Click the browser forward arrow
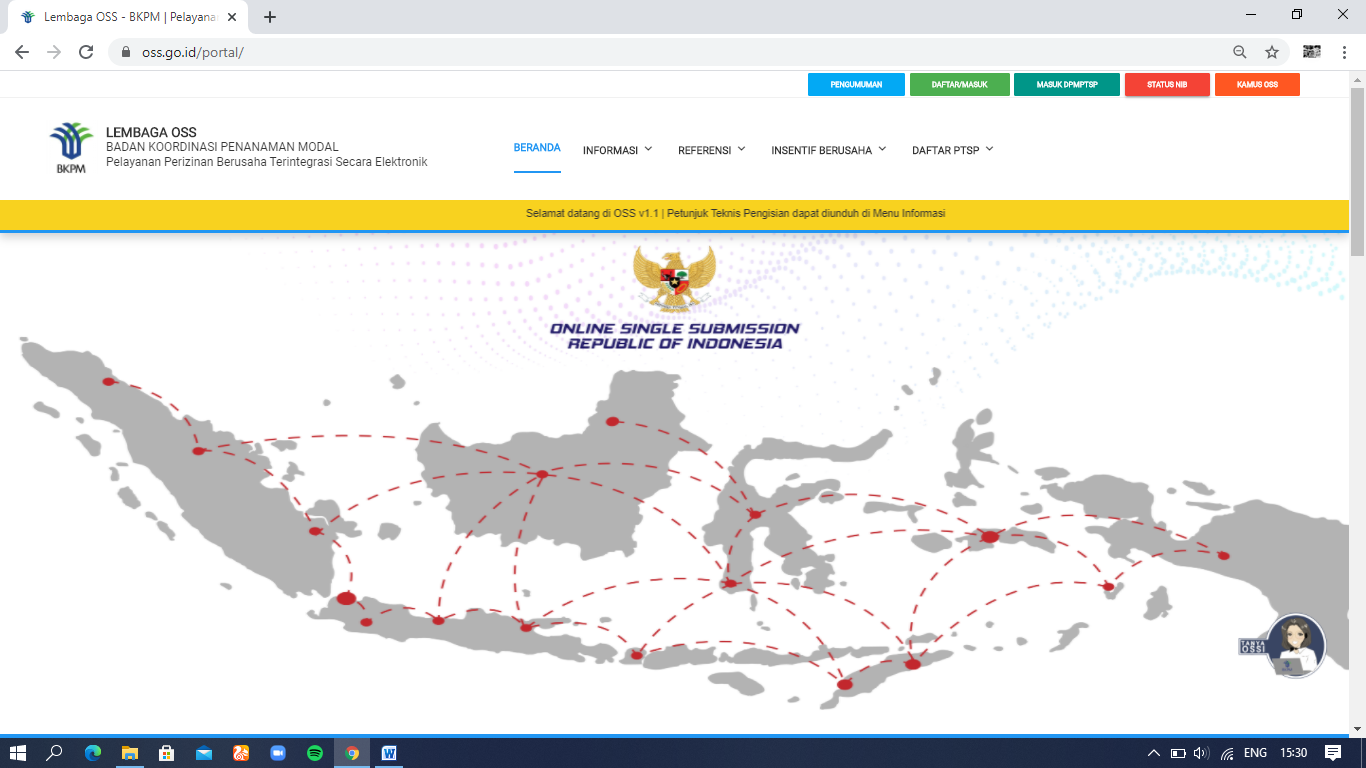The image size is (1366, 768). 53,52
